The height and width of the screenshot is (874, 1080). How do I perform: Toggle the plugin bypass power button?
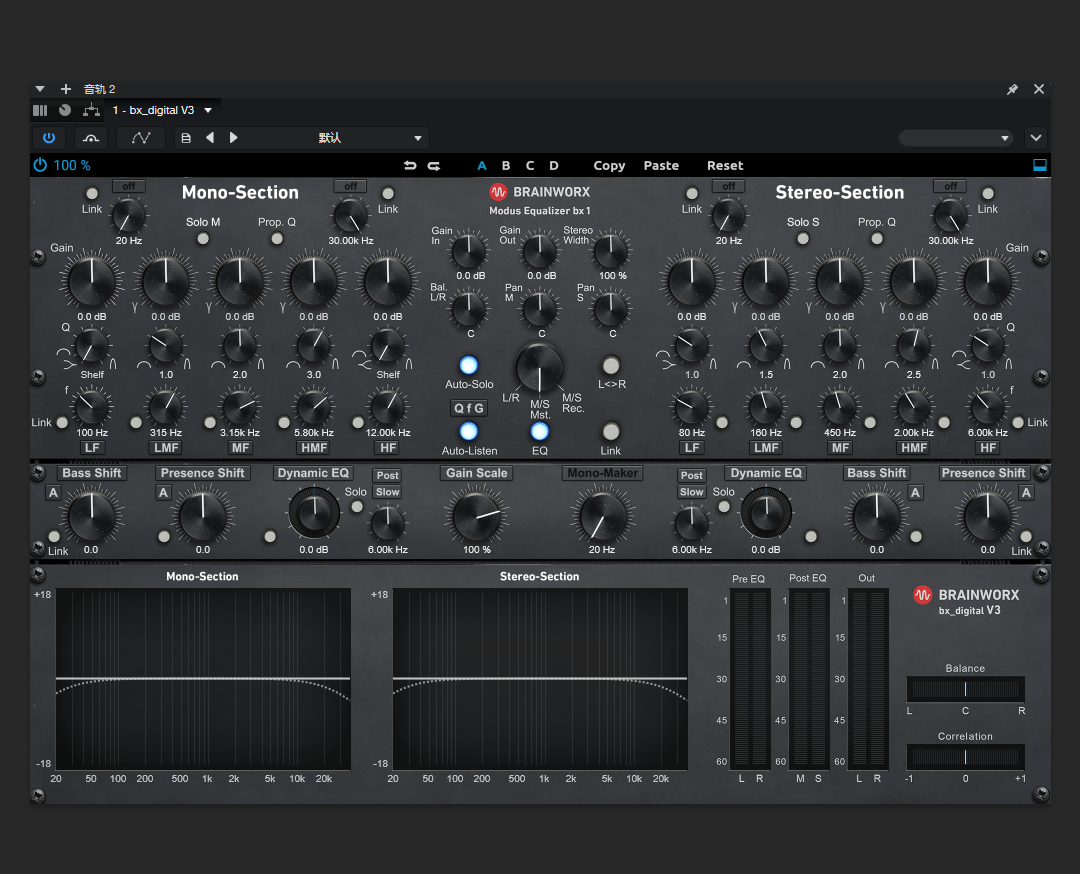[49, 138]
